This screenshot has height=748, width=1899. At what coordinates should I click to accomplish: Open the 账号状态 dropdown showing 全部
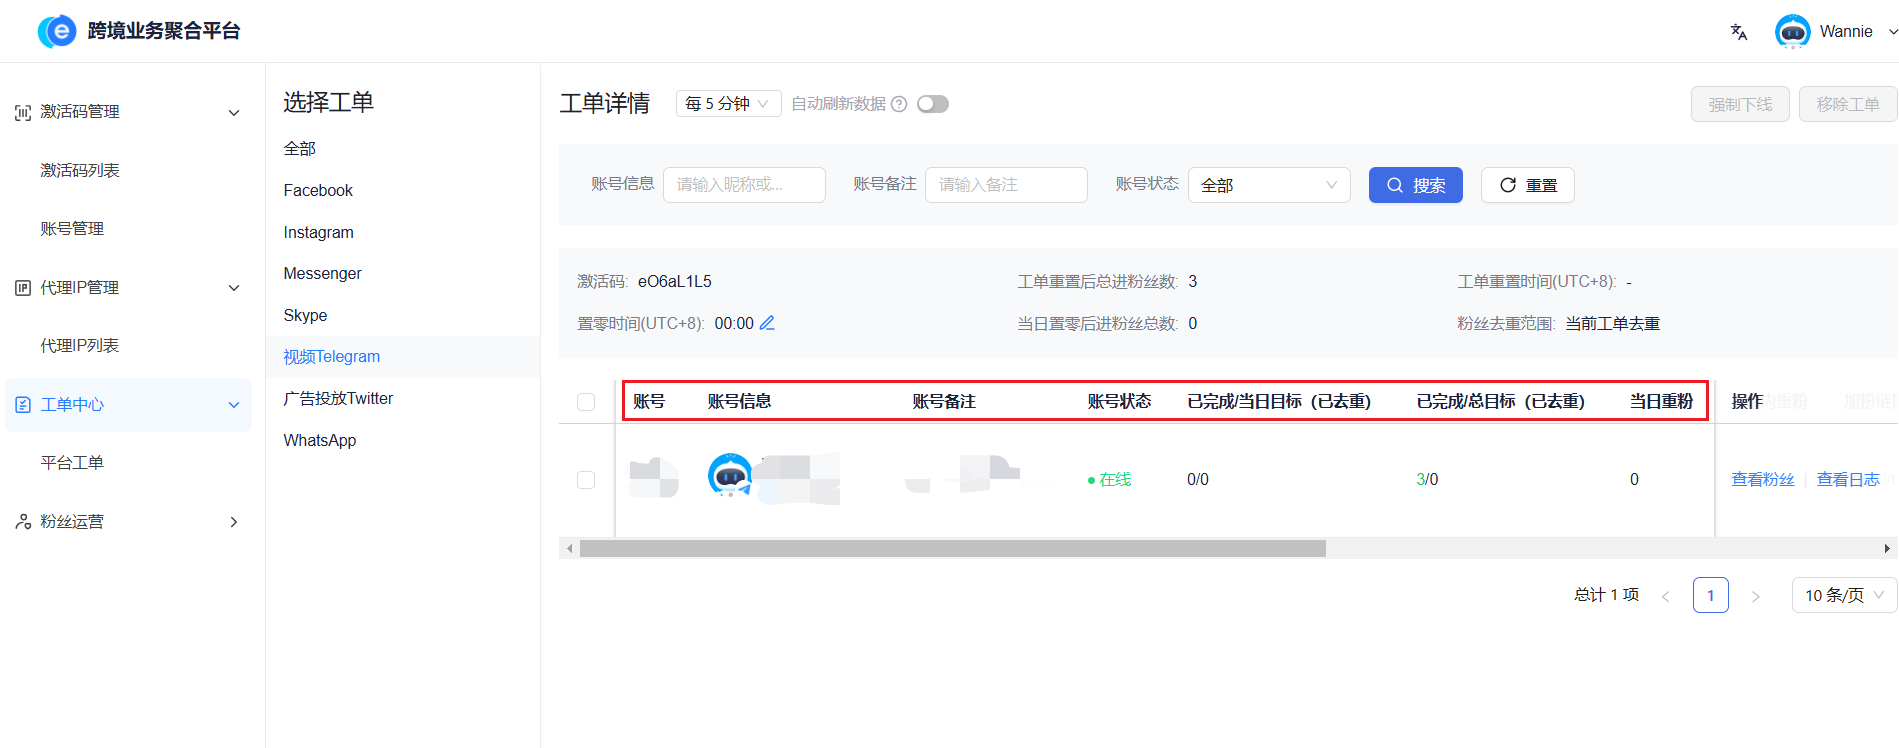(x=1268, y=185)
